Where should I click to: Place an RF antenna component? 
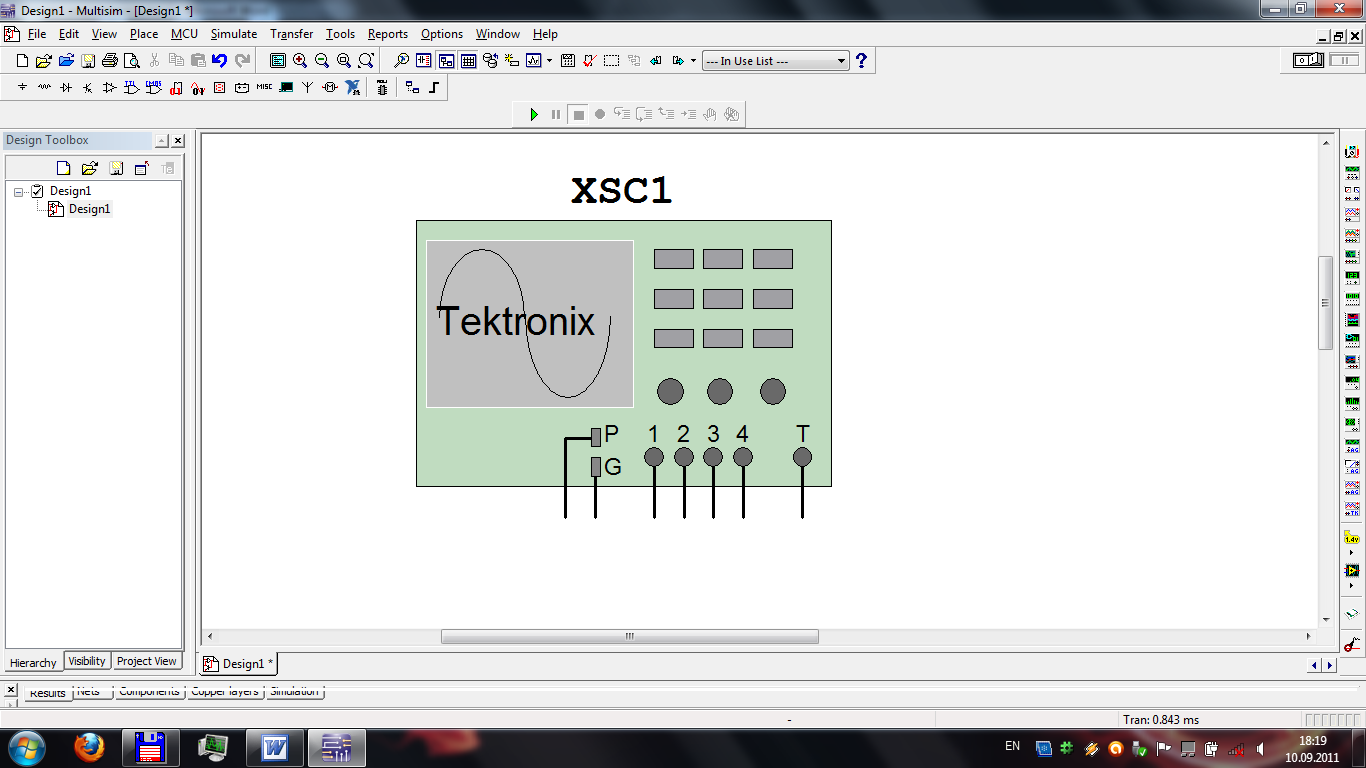[x=307, y=88]
